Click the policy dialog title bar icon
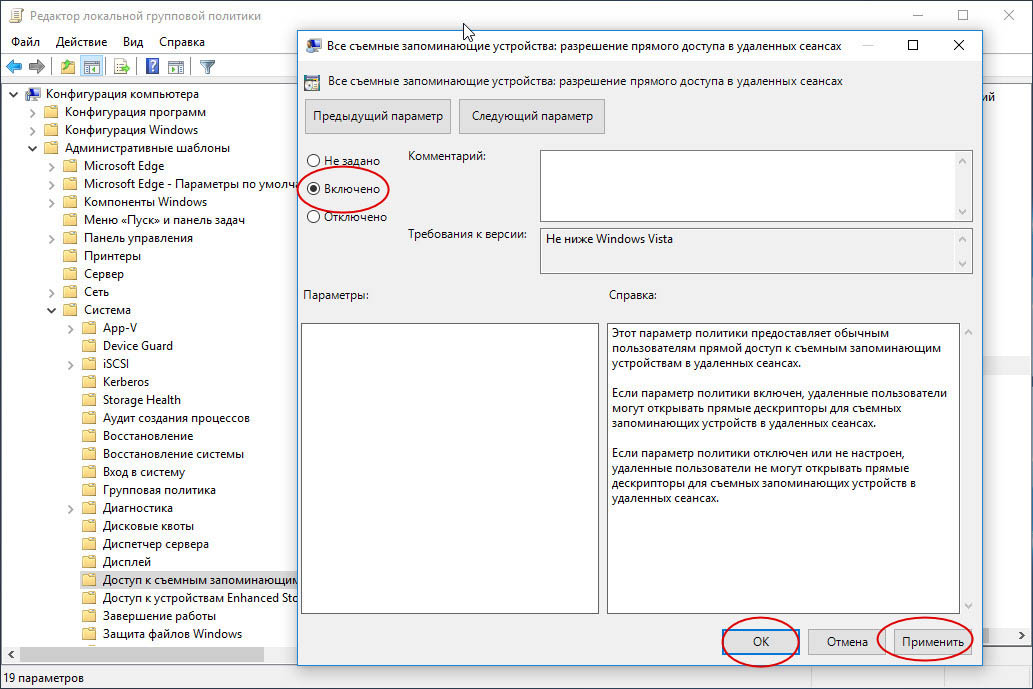 coord(314,45)
